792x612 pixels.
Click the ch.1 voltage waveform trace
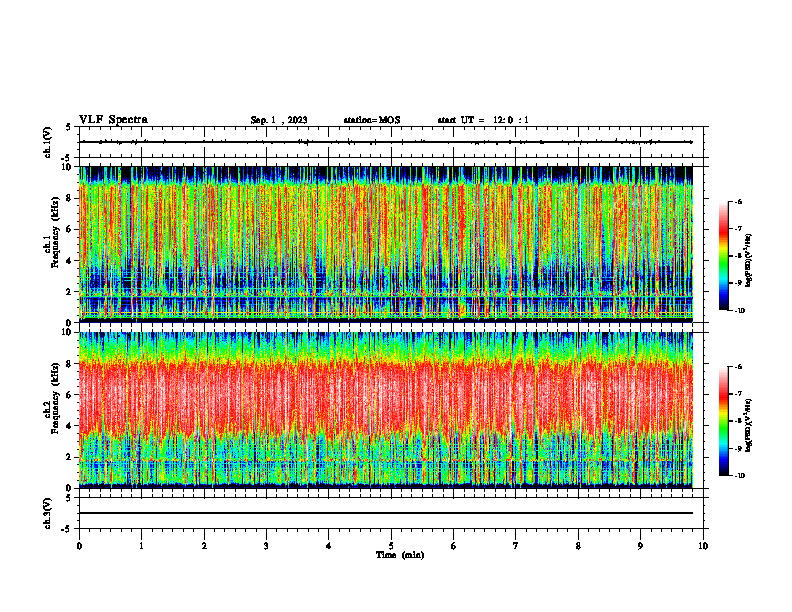coord(386,142)
